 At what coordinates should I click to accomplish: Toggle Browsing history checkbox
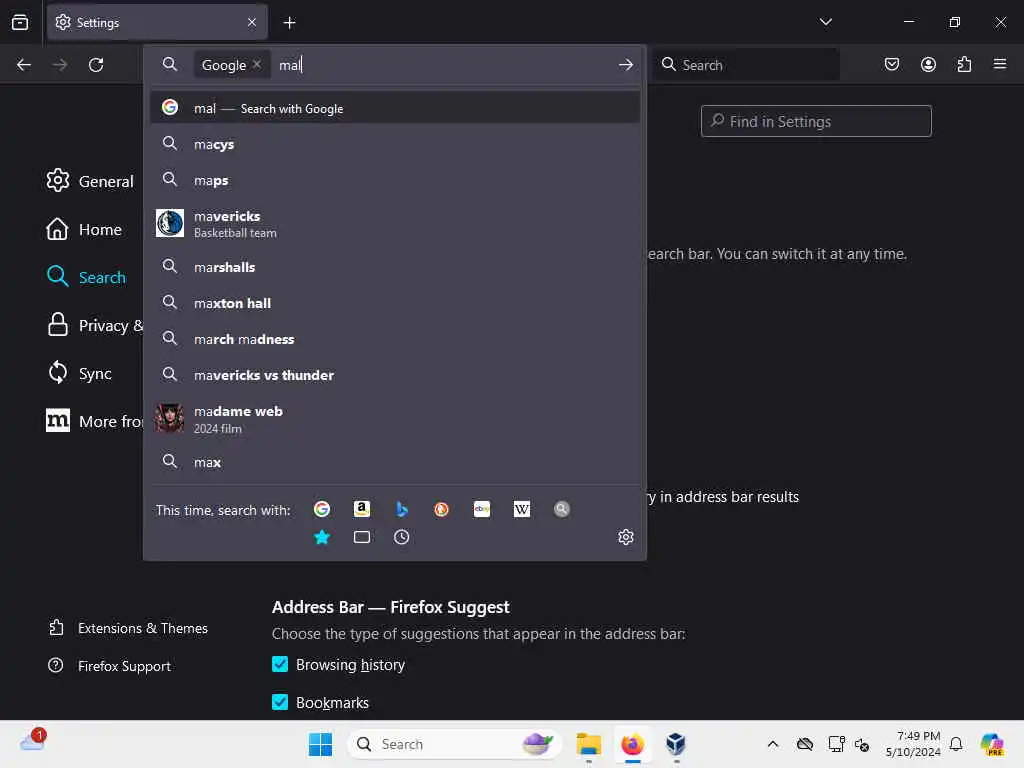point(280,664)
